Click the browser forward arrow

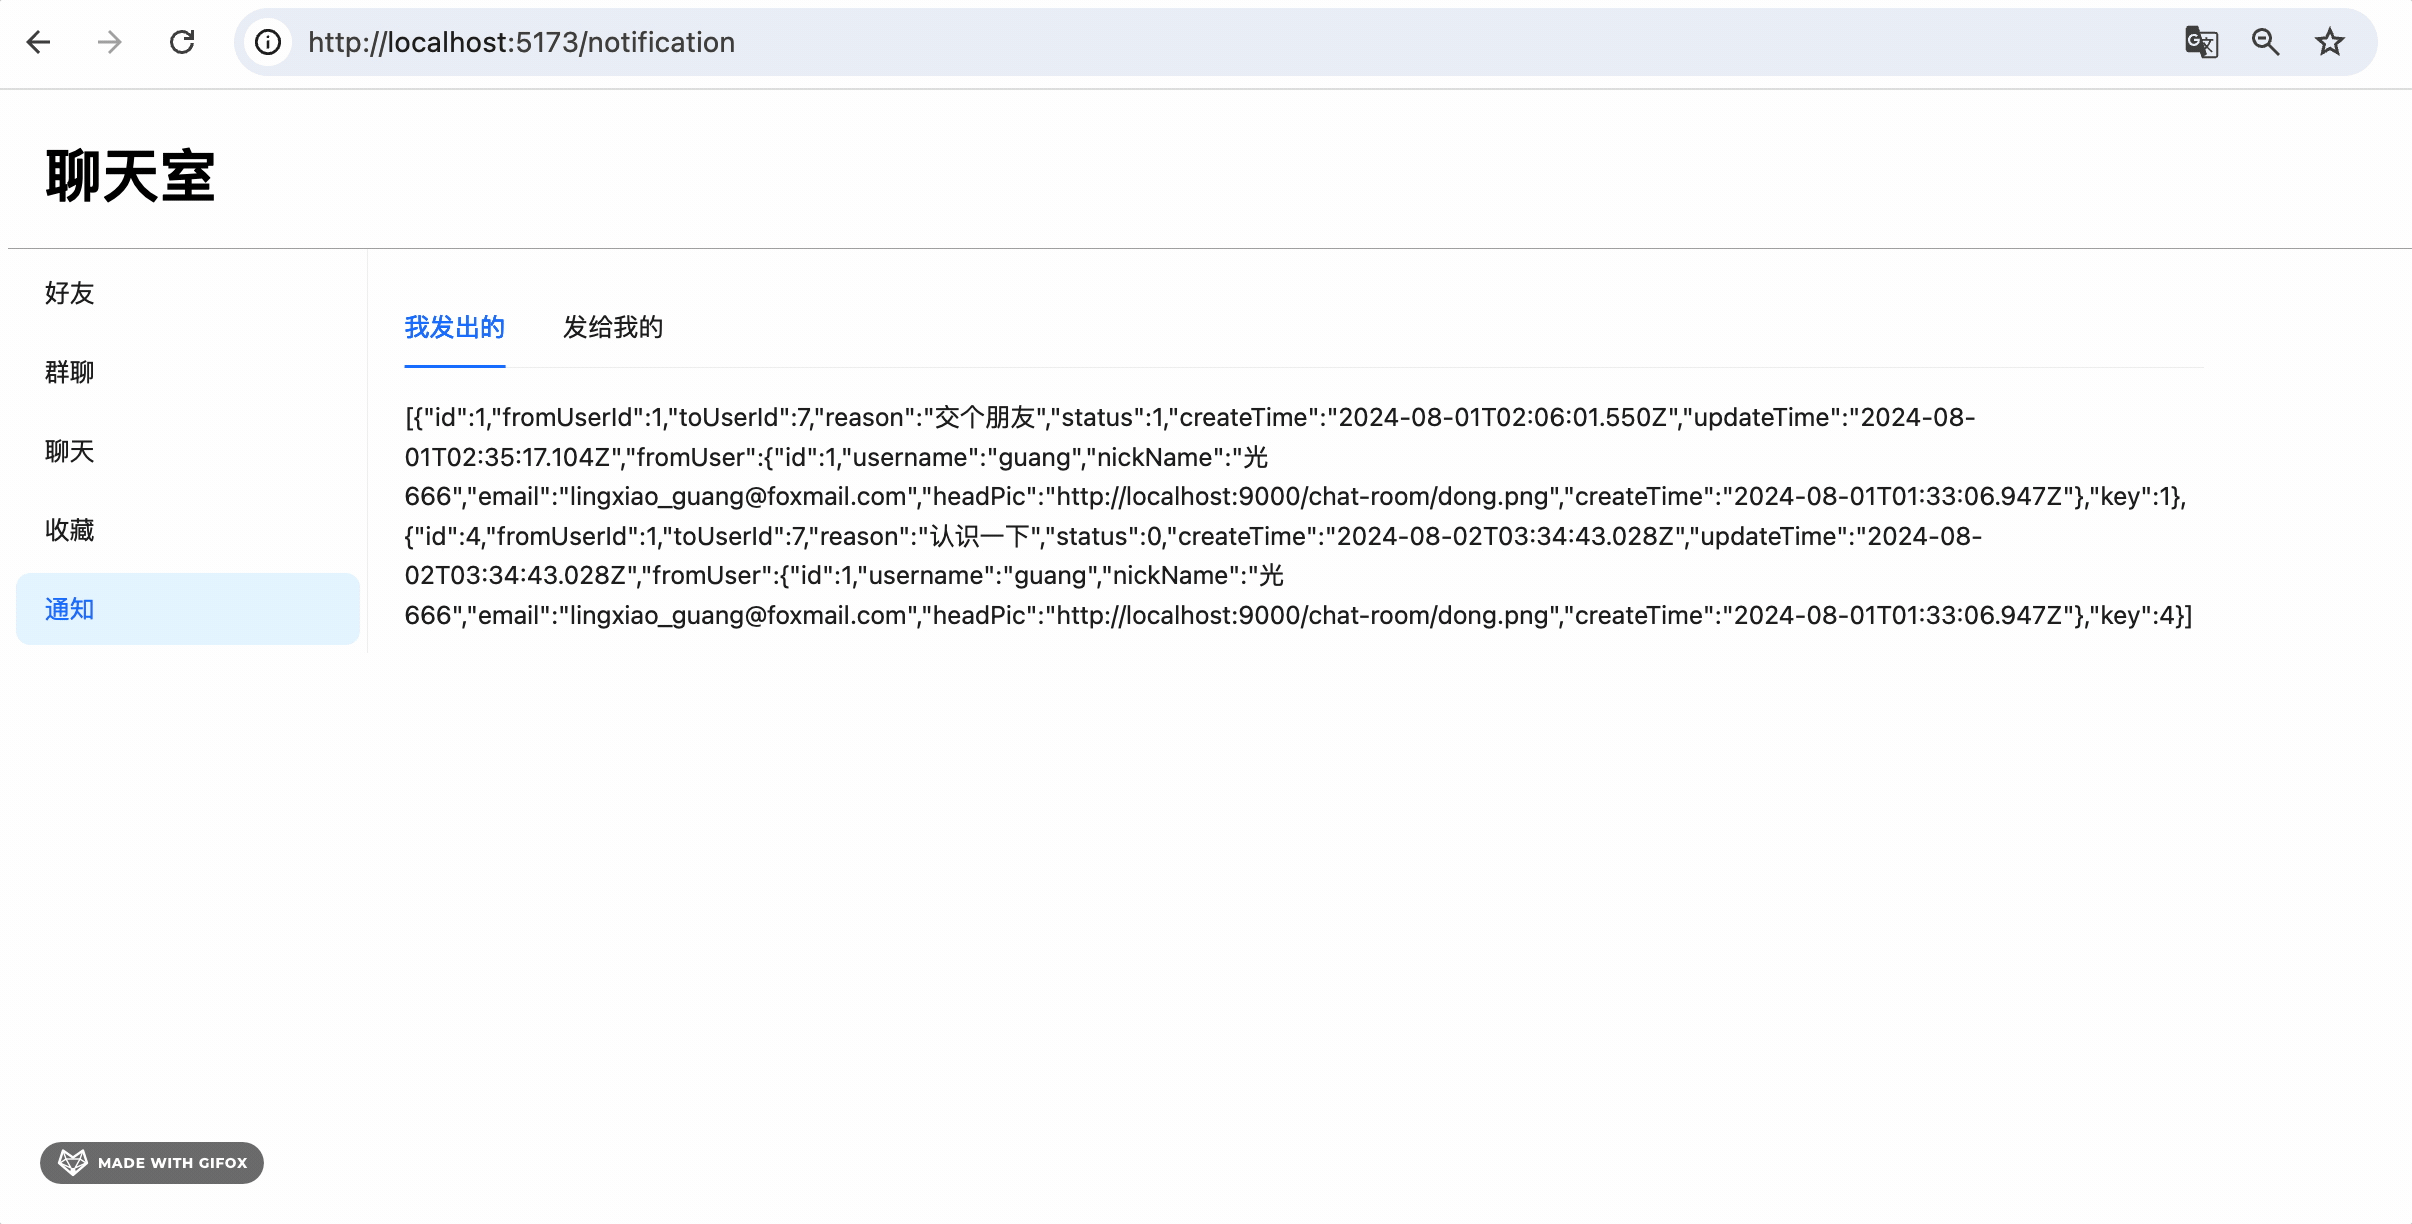point(110,42)
